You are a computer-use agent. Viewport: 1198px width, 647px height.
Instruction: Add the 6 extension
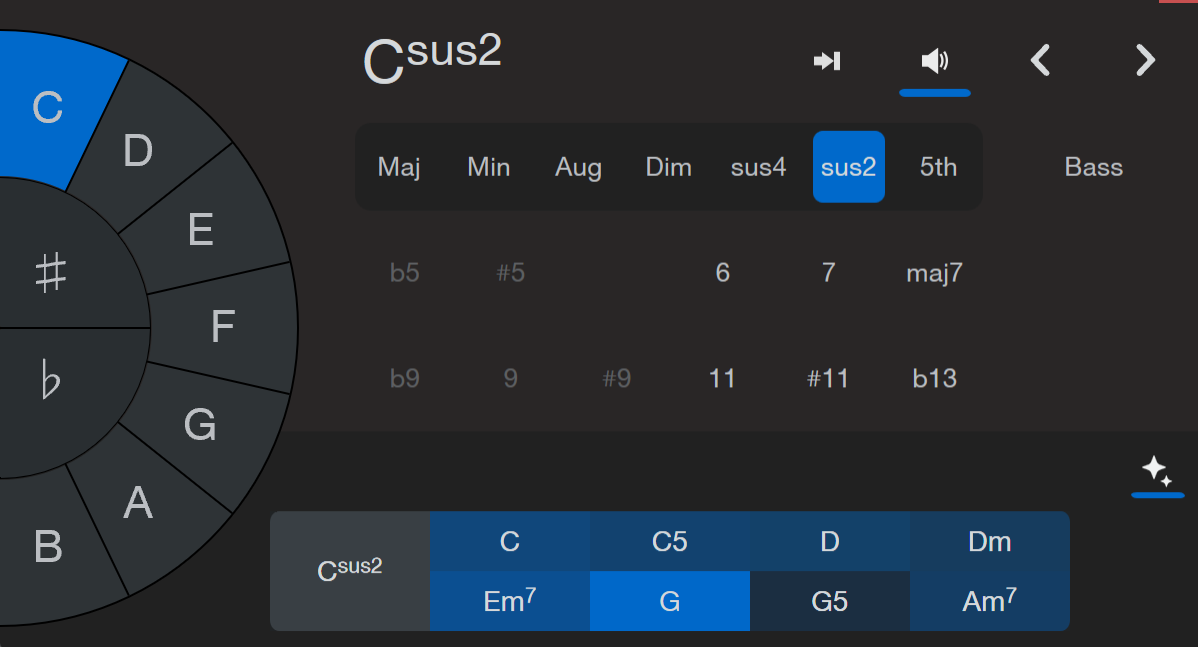722,273
